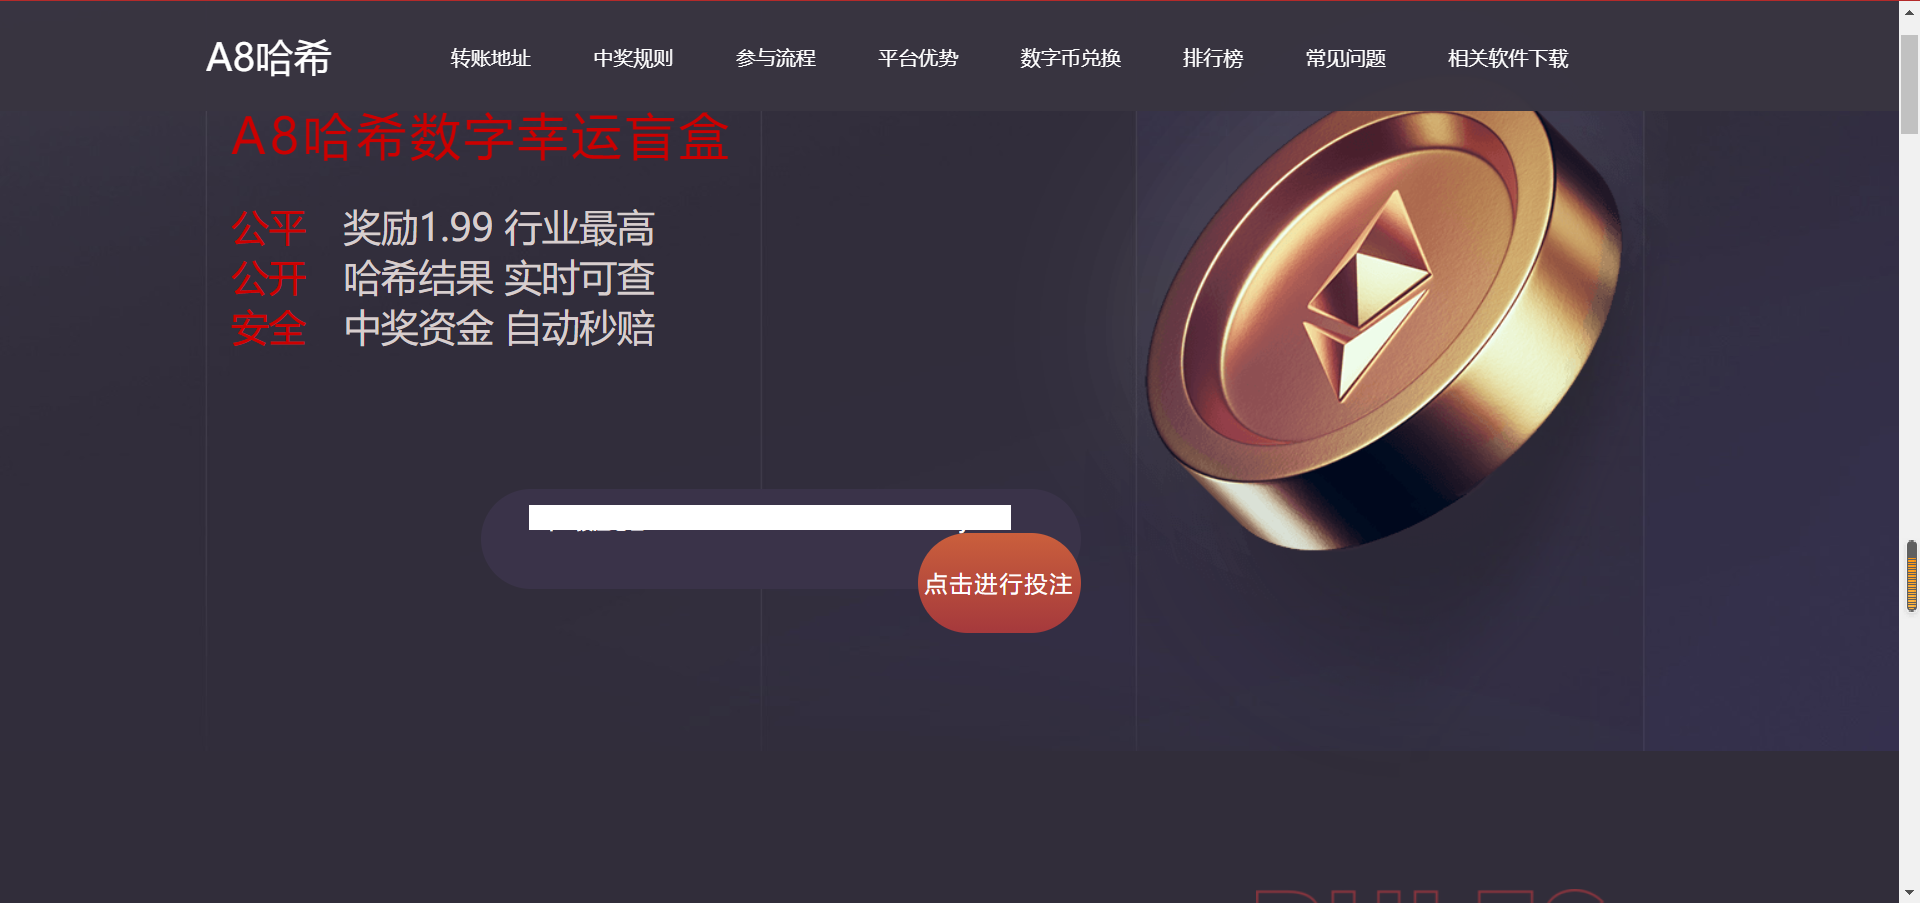
Task: Open 常见问题 FAQ link
Action: 1346,58
